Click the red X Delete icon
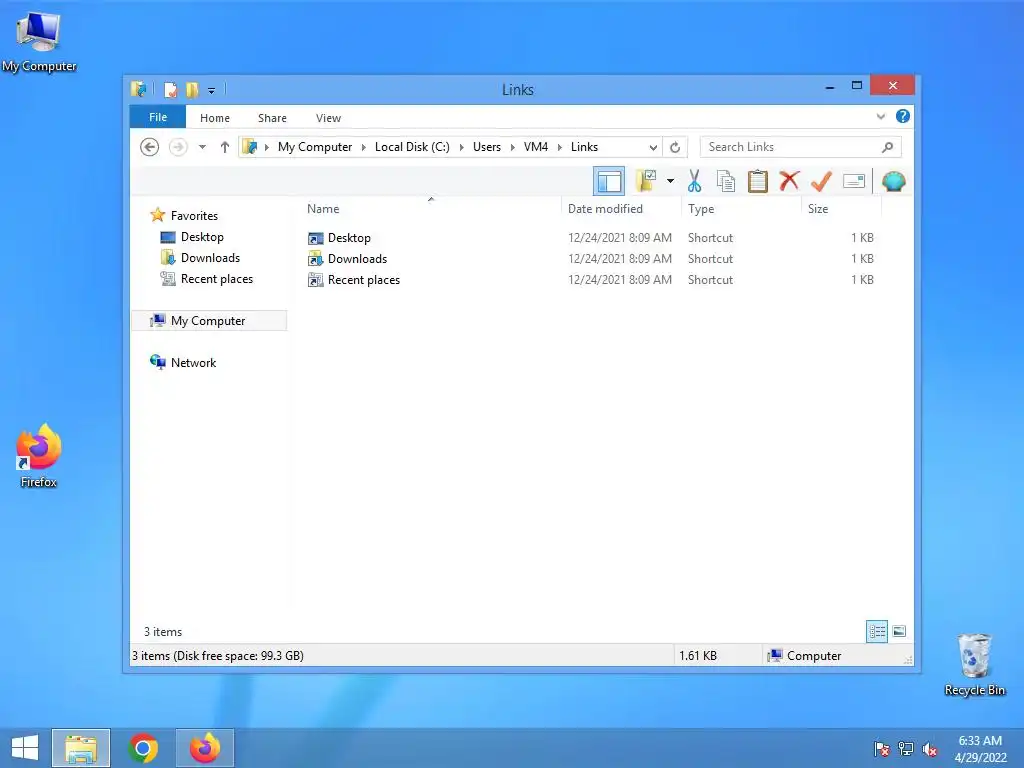The height and width of the screenshot is (768, 1024). [789, 181]
